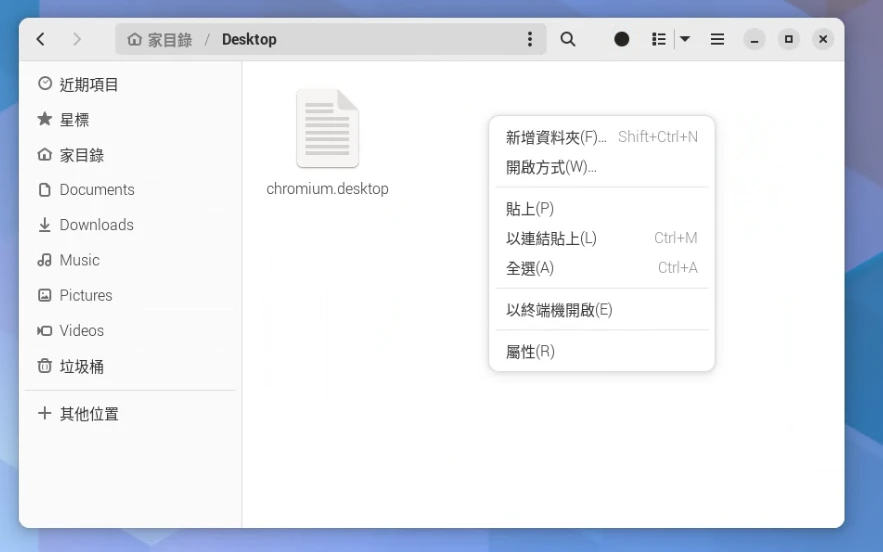Open the hamburger main menu
The width and height of the screenshot is (883, 552).
coord(717,39)
